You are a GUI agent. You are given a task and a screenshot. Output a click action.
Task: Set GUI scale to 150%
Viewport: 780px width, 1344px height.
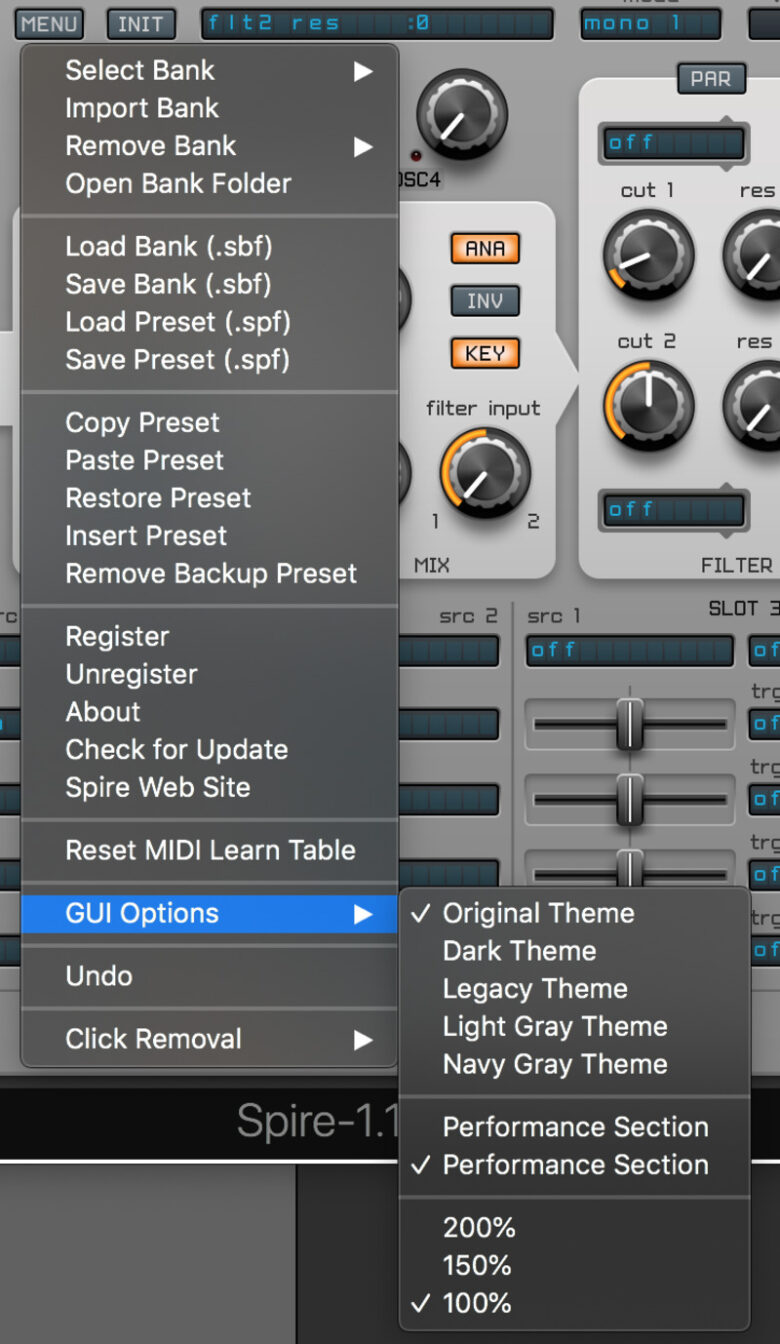pyautogui.click(x=575, y=1267)
